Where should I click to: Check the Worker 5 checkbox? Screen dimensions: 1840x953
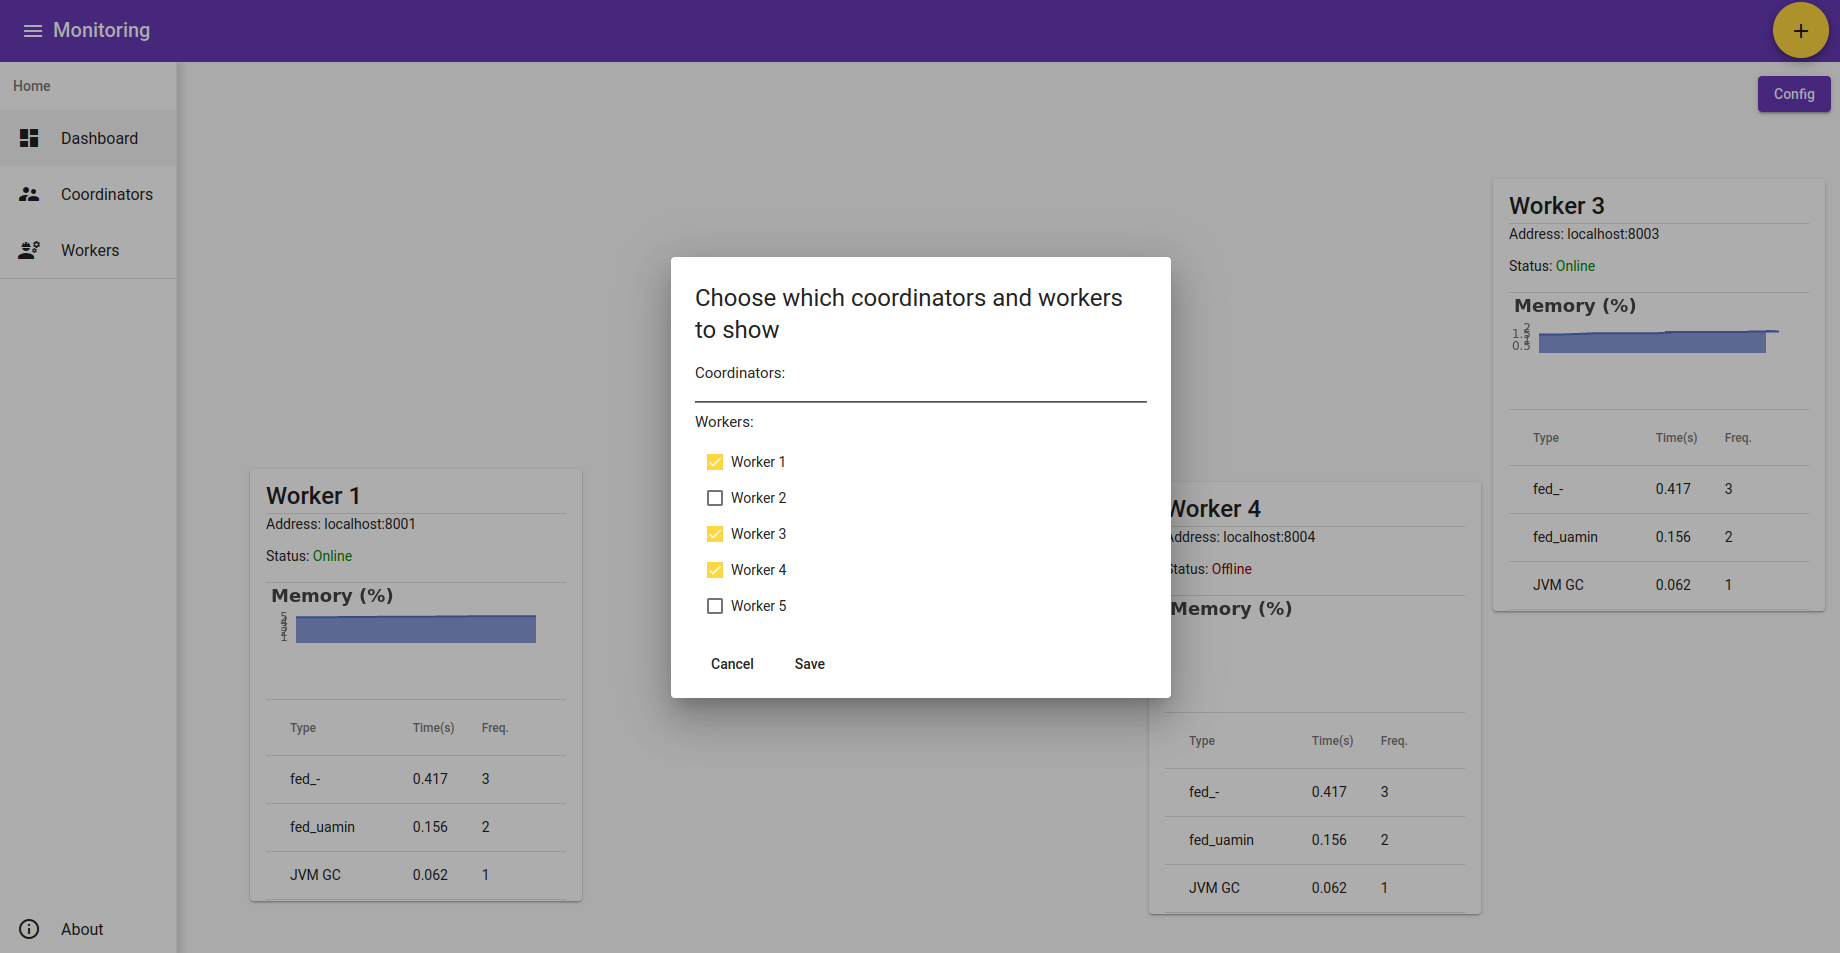tap(715, 606)
